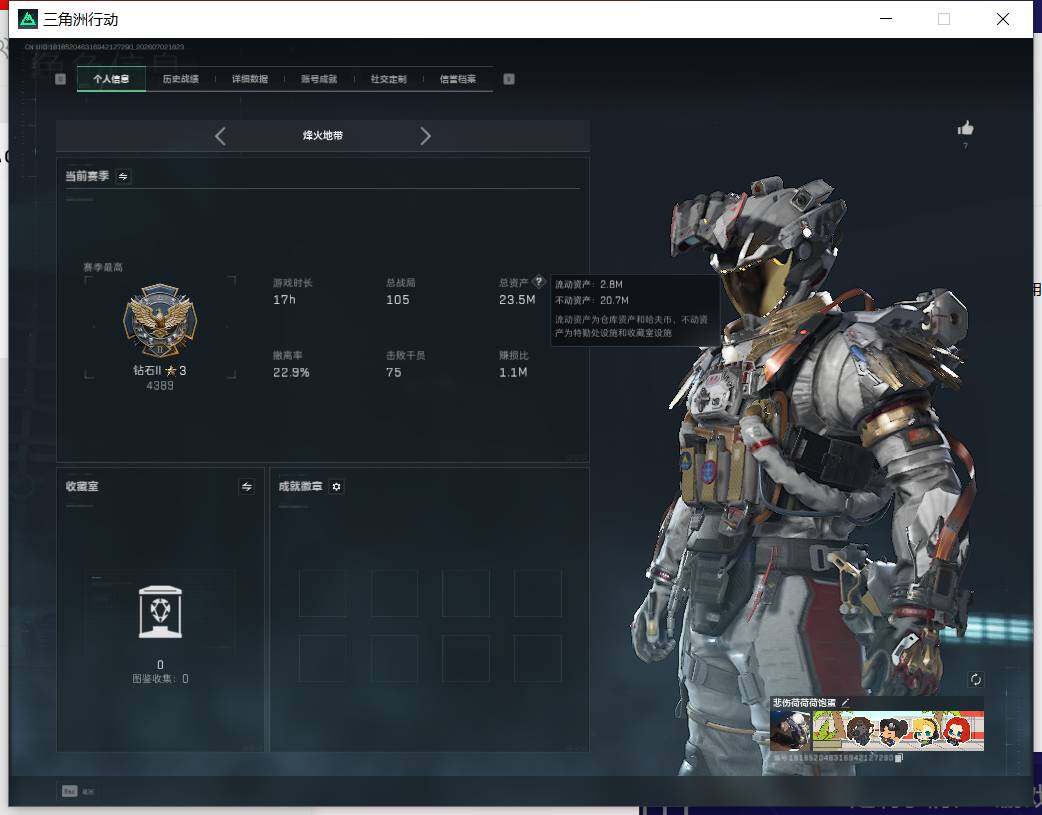Edit nickname with the pencil icon
This screenshot has height=815, width=1042.
[x=845, y=702]
